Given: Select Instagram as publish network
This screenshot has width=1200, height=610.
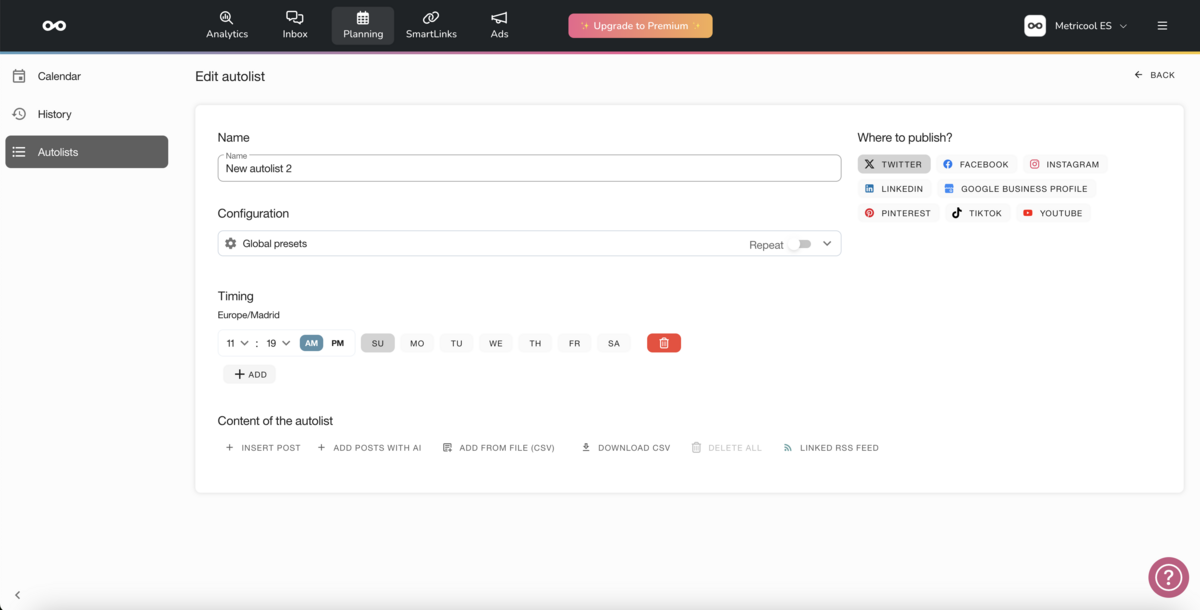Looking at the screenshot, I should click(x=1065, y=164).
